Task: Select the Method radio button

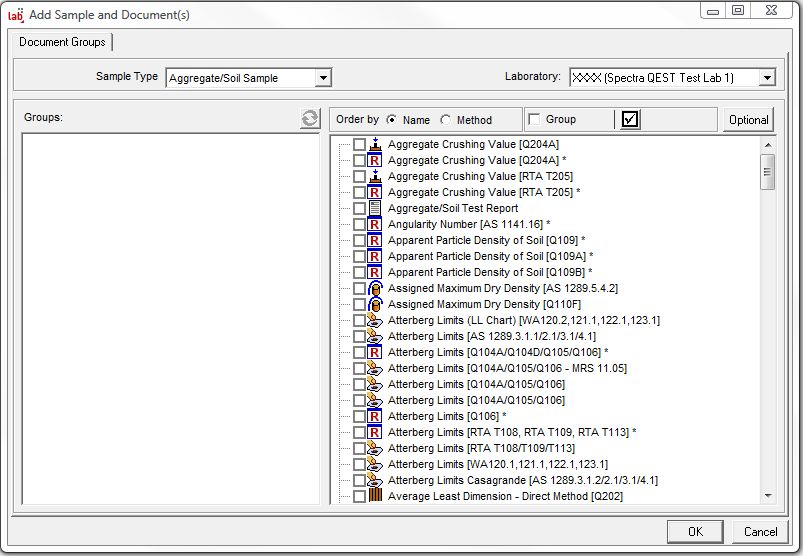Action: coord(446,120)
